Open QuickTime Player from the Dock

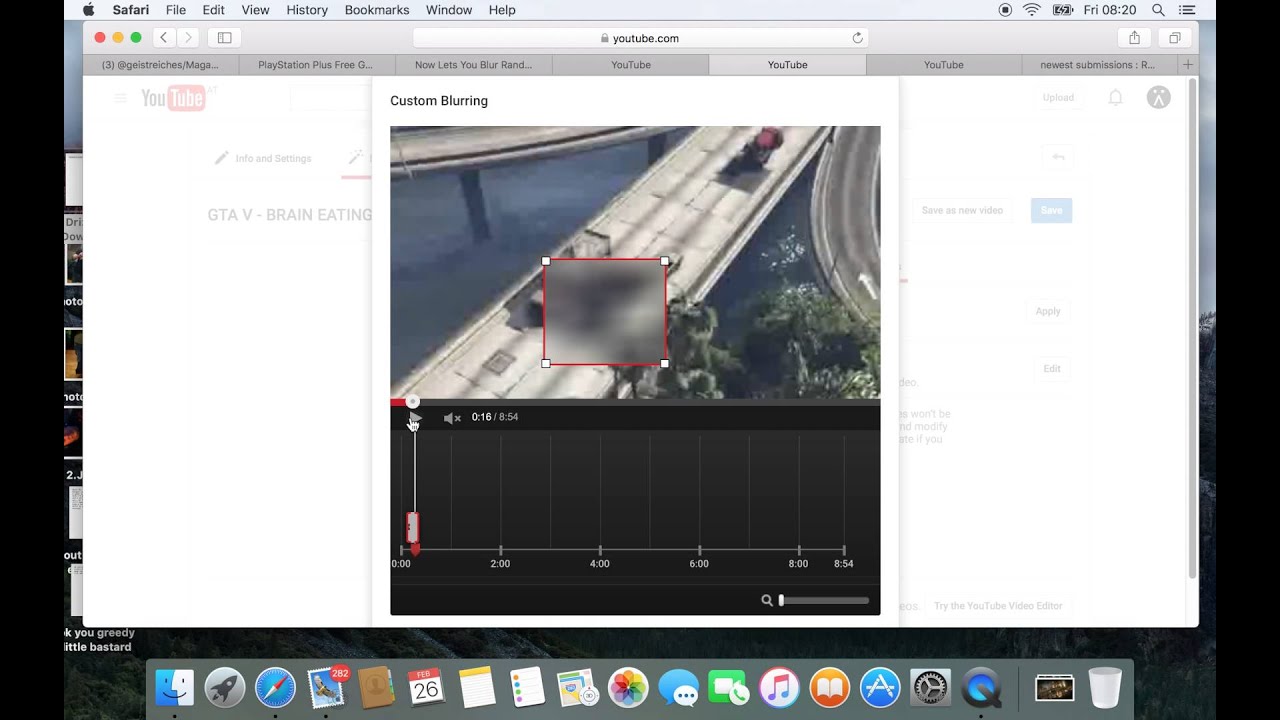981,688
